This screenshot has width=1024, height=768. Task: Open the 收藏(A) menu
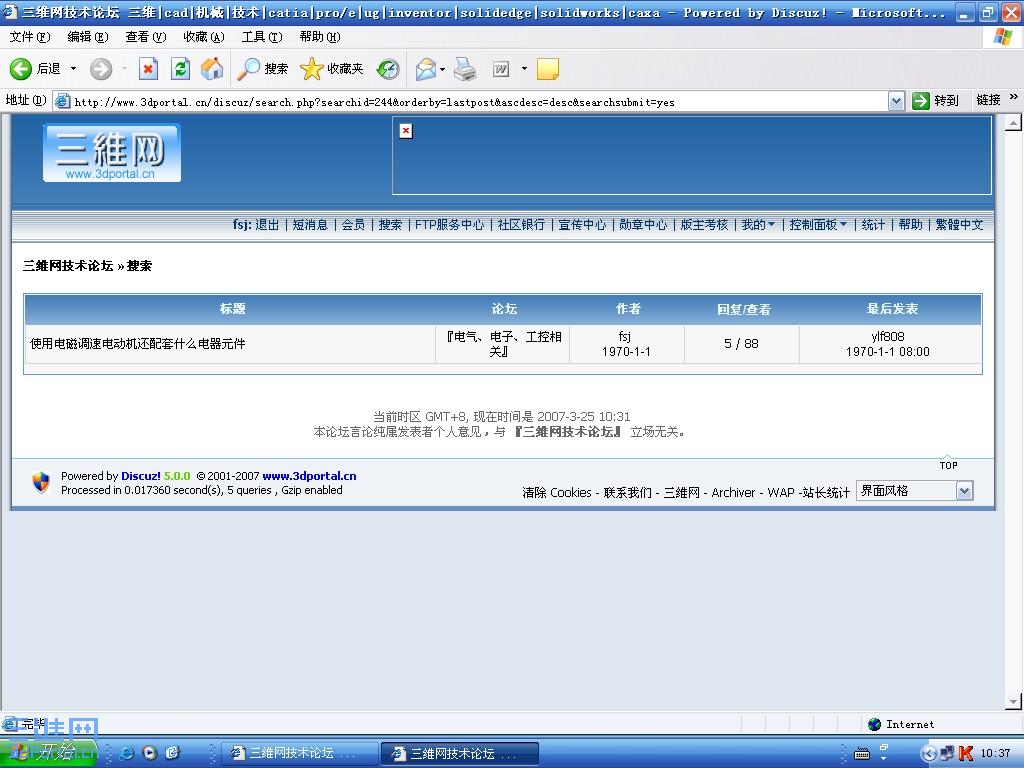tap(204, 37)
